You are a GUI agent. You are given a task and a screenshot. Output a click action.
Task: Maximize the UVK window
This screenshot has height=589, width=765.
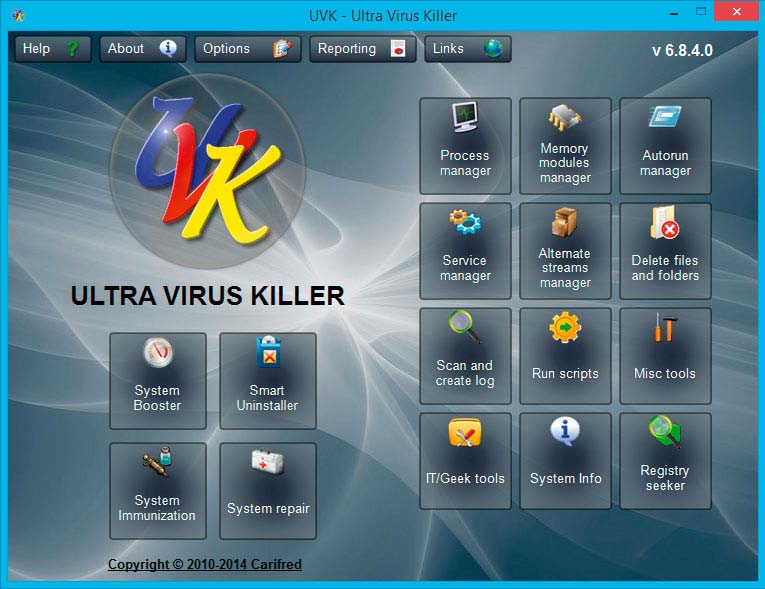point(701,12)
